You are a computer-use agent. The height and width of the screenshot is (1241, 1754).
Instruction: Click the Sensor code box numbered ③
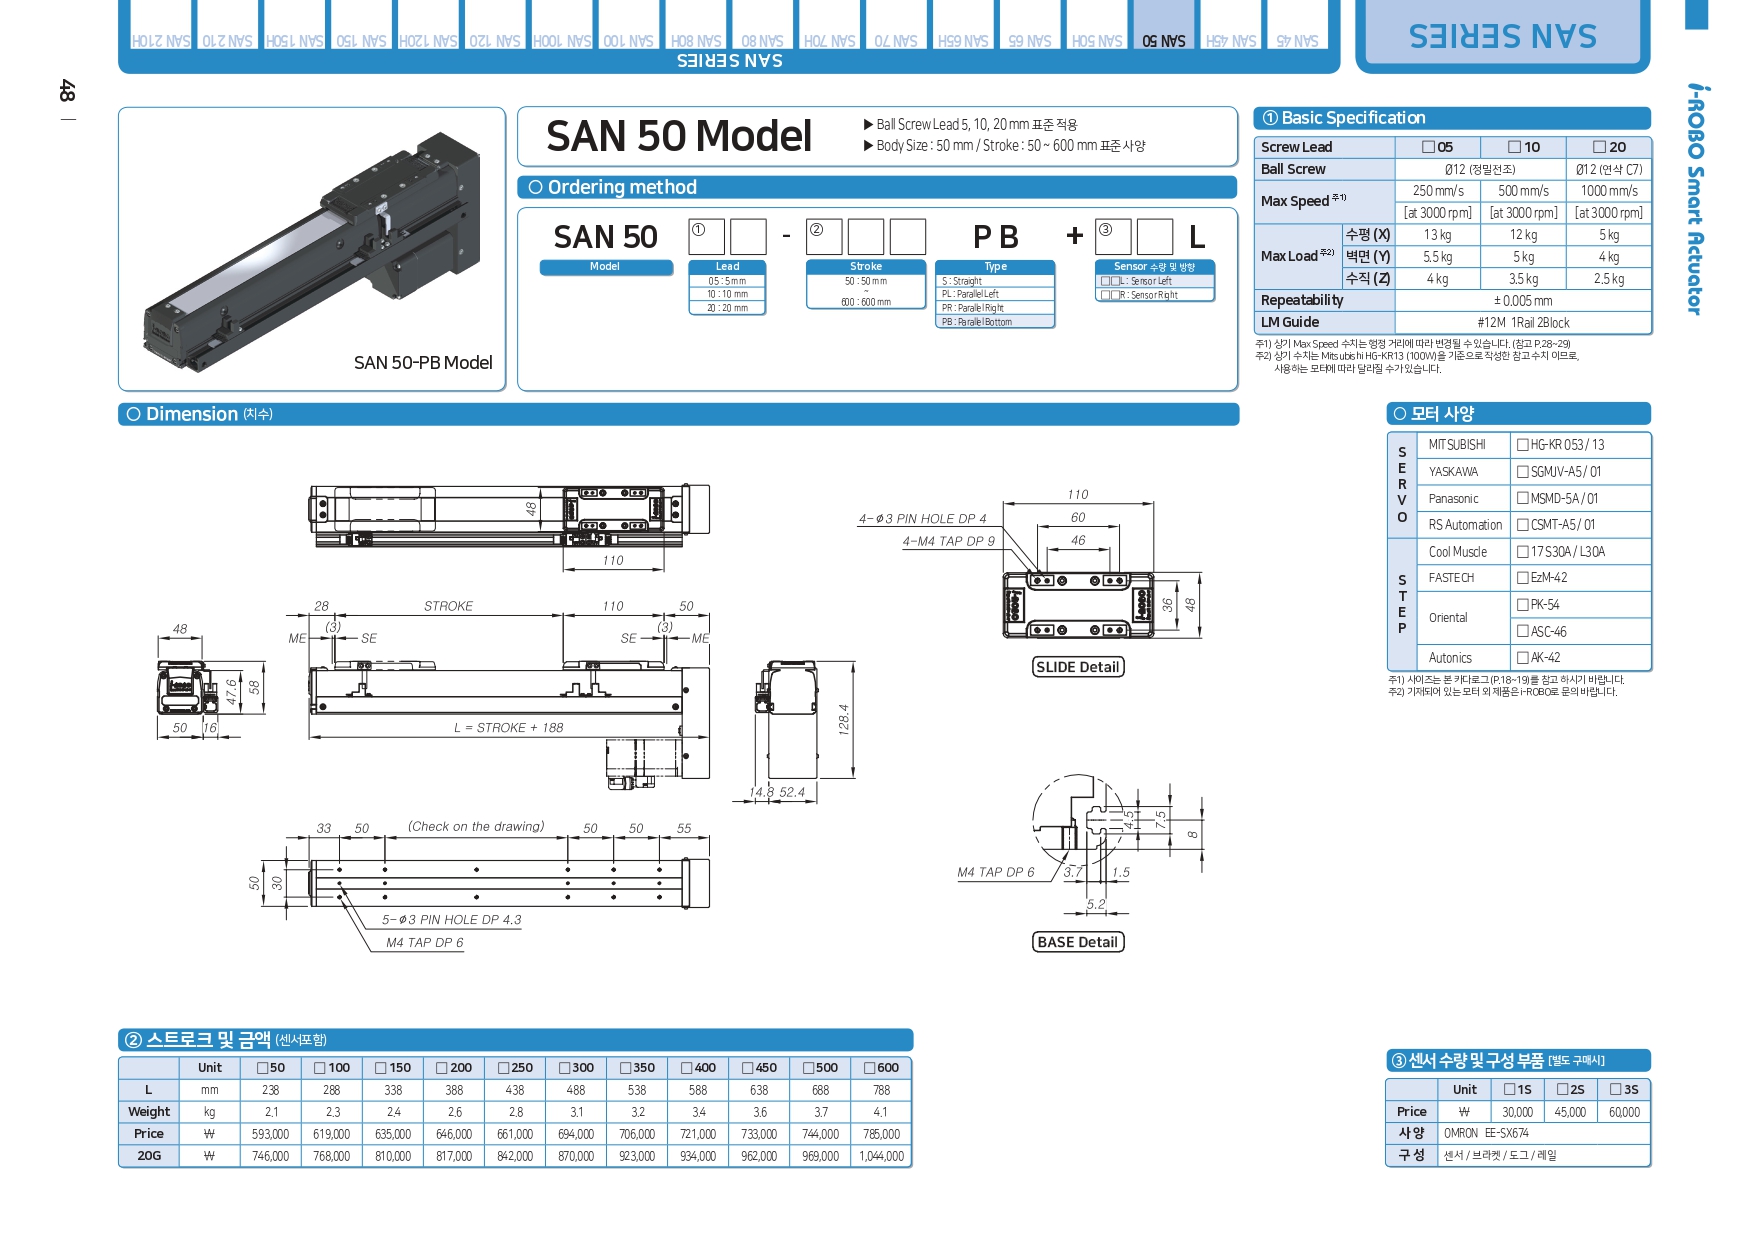pyautogui.click(x=1113, y=237)
